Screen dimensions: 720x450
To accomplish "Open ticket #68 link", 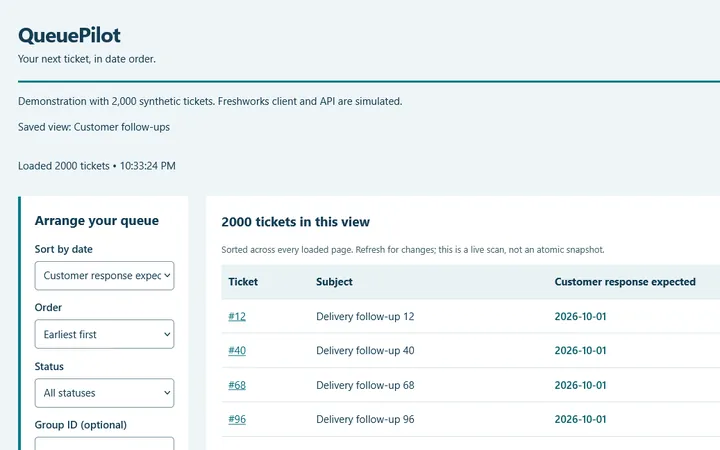I will point(237,385).
